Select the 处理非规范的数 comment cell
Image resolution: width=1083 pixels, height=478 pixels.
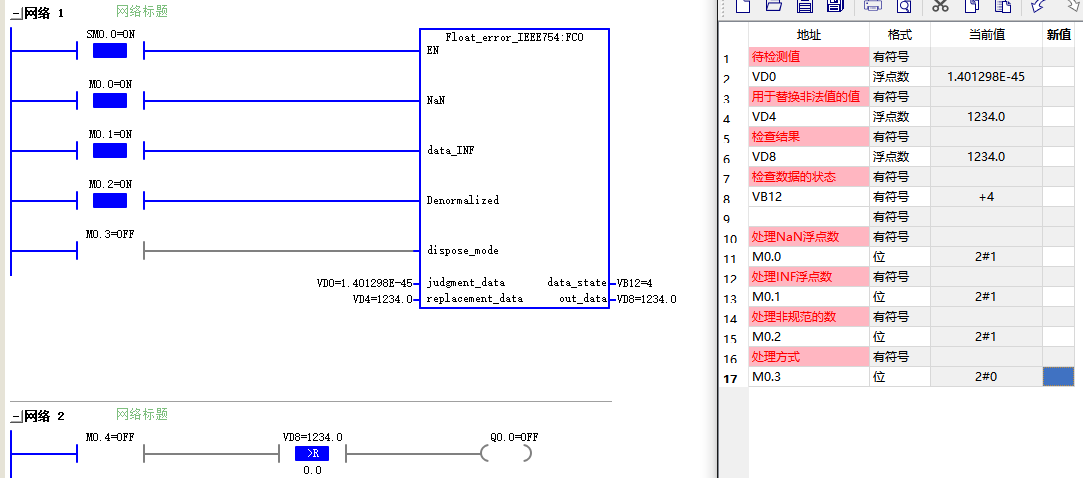coord(809,317)
